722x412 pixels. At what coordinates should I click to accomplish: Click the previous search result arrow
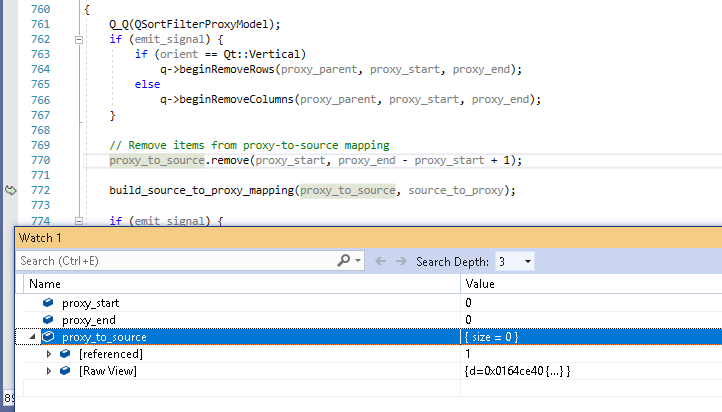tap(381, 261)
